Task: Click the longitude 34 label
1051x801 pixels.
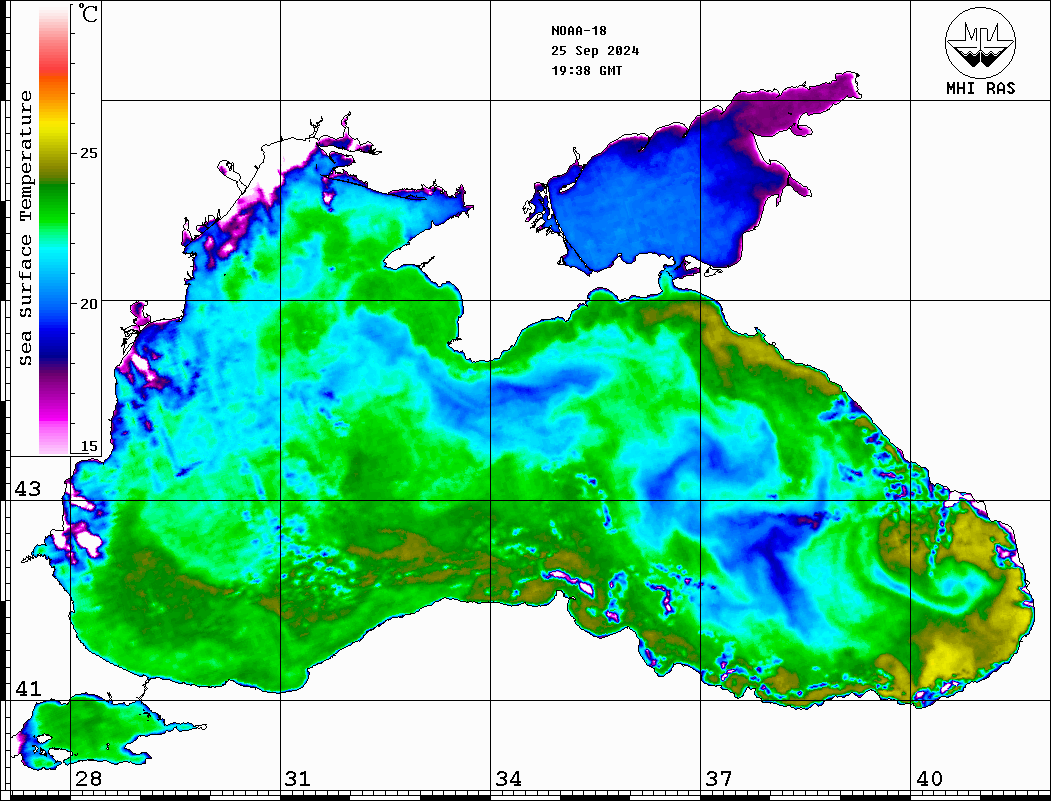Action: pos(507,779)
